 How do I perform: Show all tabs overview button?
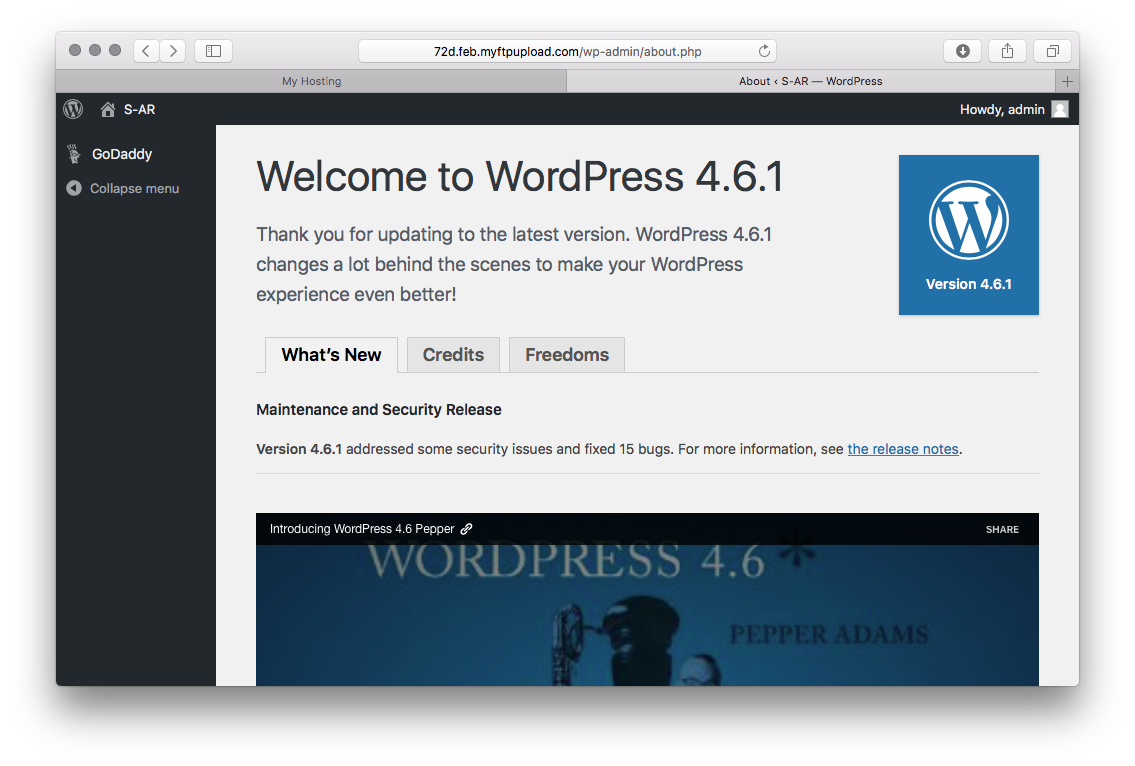[1052, 51]
